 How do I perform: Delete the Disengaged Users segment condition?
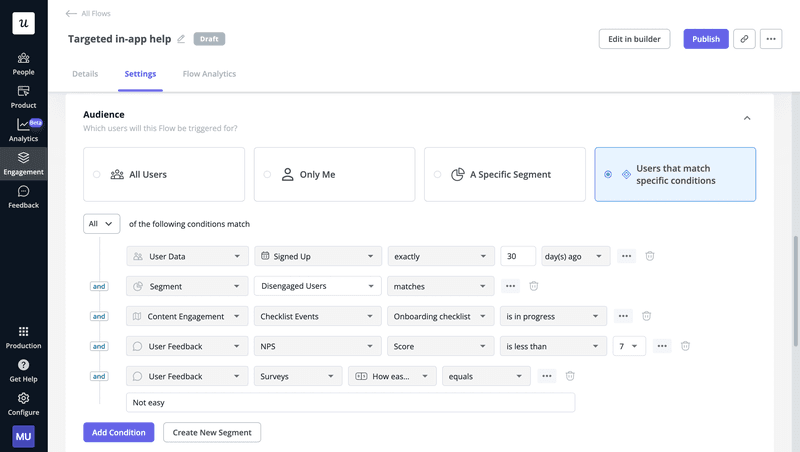(x=534, y=286)
